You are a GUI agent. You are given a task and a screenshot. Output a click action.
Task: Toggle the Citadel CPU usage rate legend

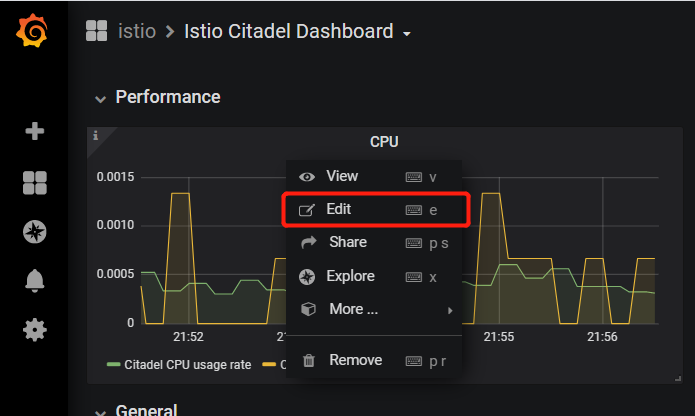click(x=187, y=365)
